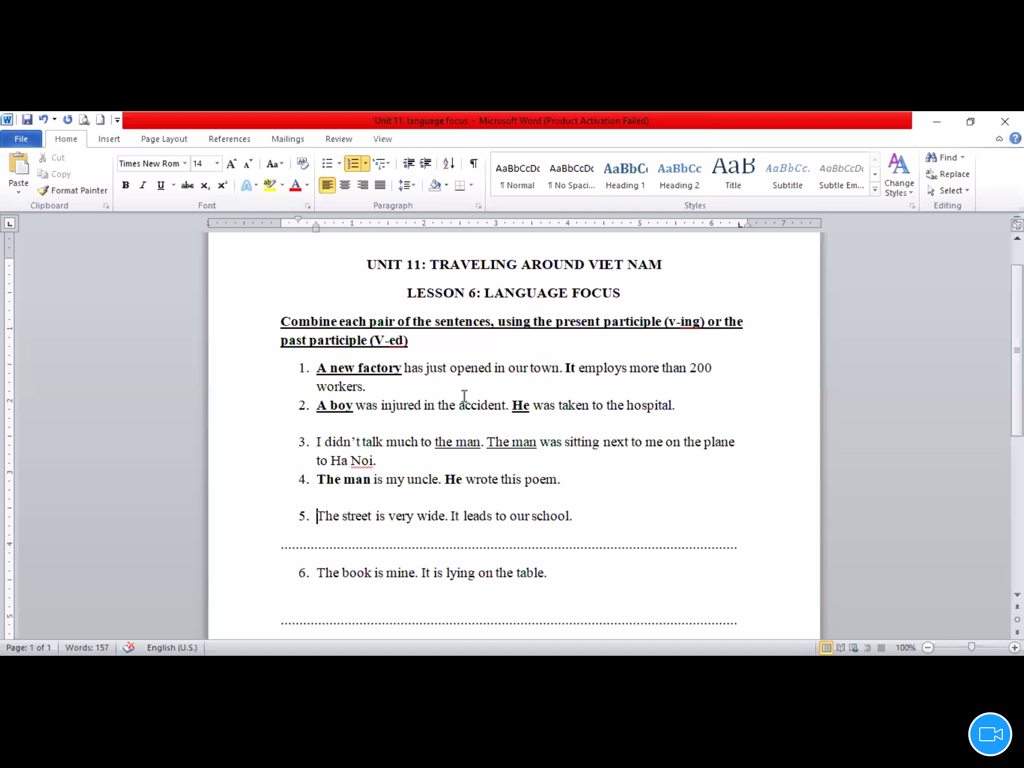
Task: Open the Times New Roman font name dropdown
Action: tap(185, 163)
